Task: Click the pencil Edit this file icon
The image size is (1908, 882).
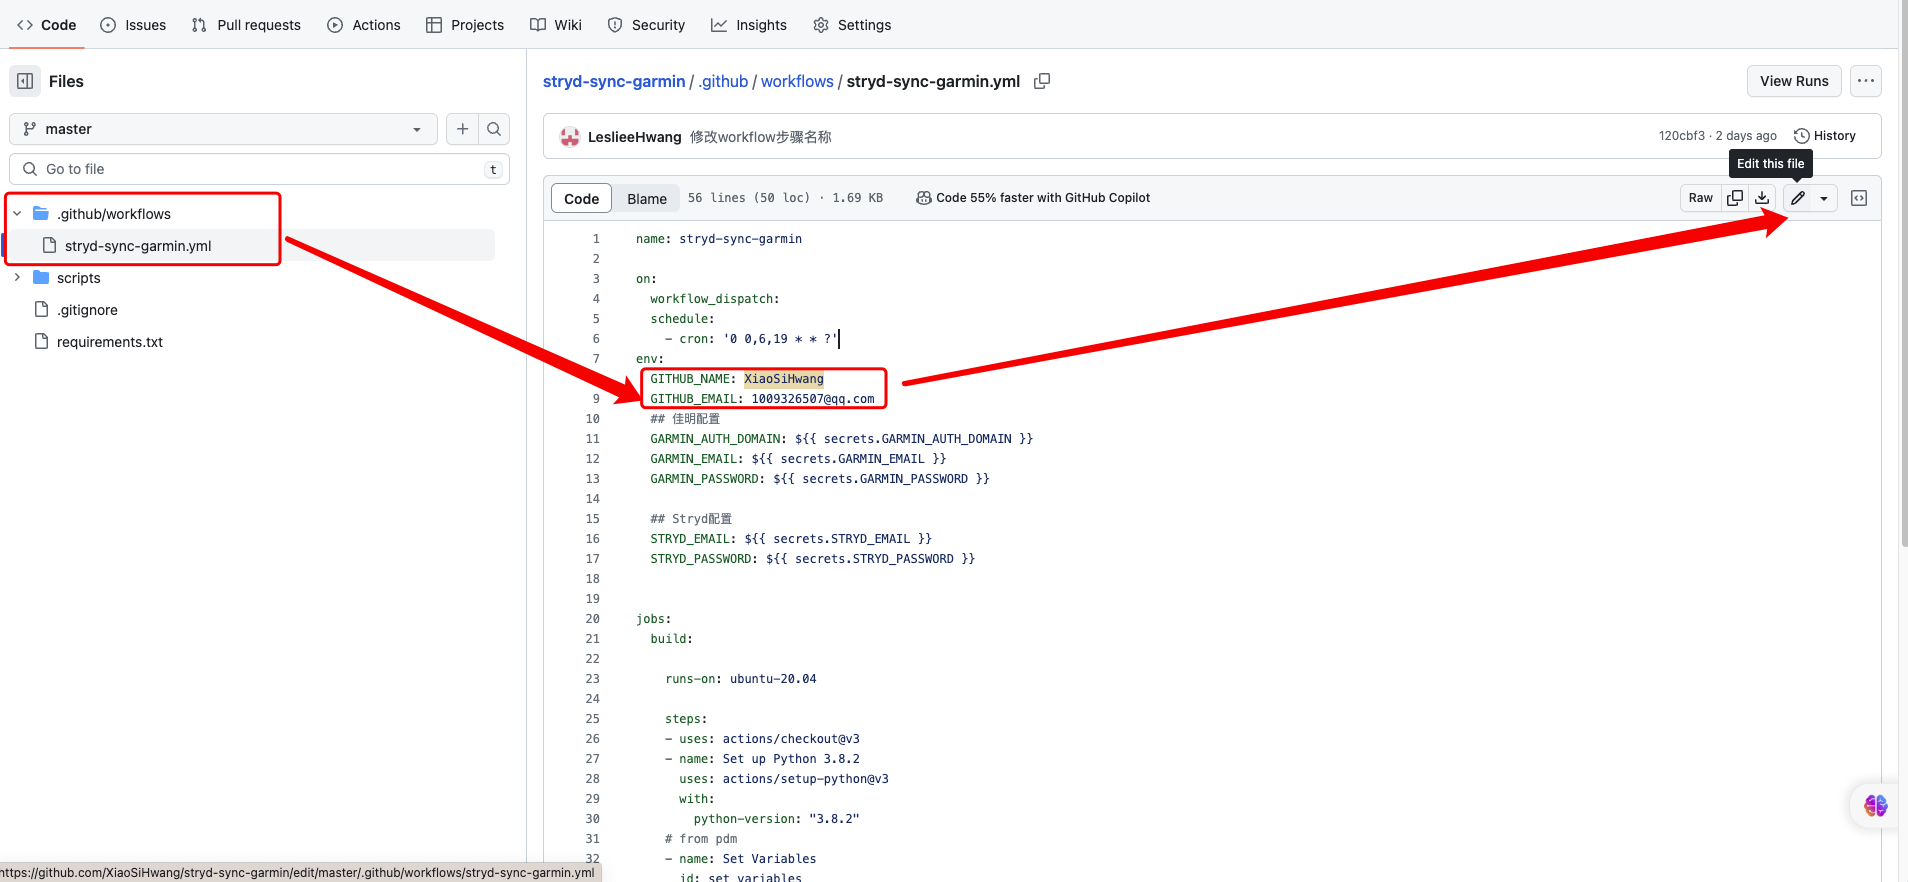Action: tap(1798, 198)
